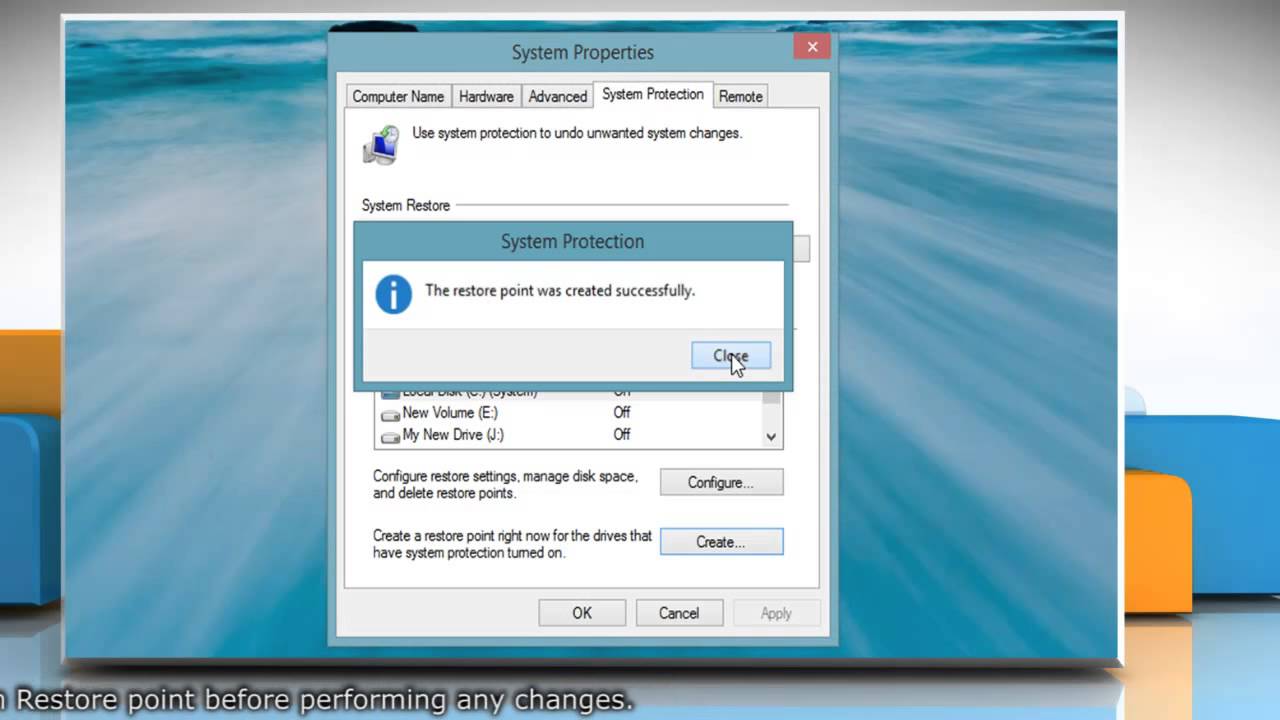This screenshot has width=1280, height=720.
Task: Click the Off status for My New Drive (J:)
Action: click(622, 435)
